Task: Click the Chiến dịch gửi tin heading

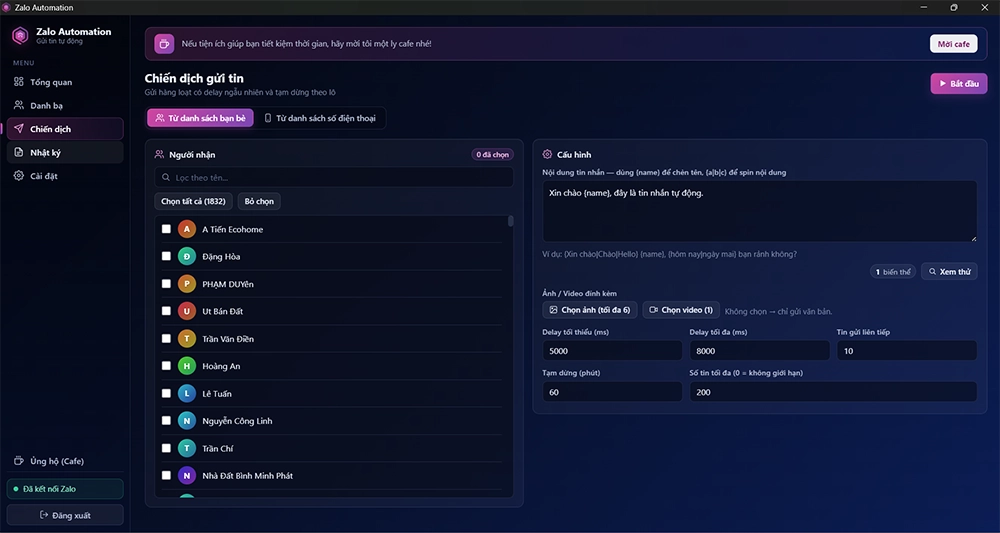Action: 194,78
